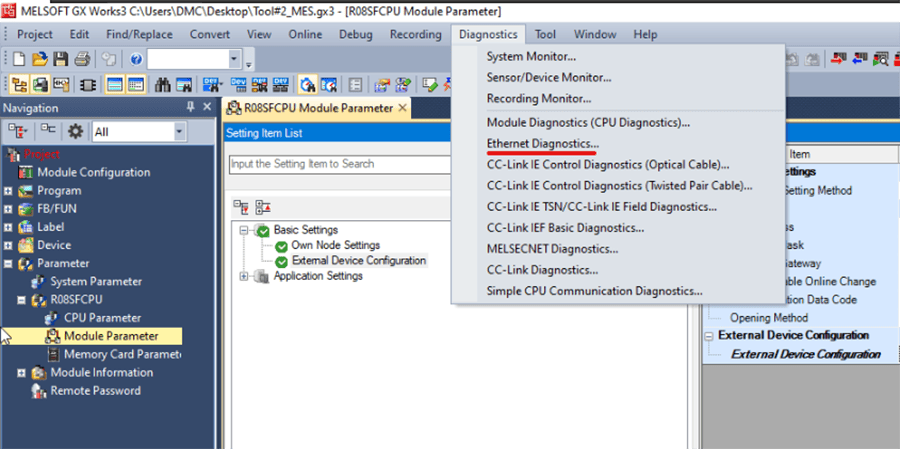
Task: Collapse the Parameter node in Navigation tree
Action: coord(8,264)
